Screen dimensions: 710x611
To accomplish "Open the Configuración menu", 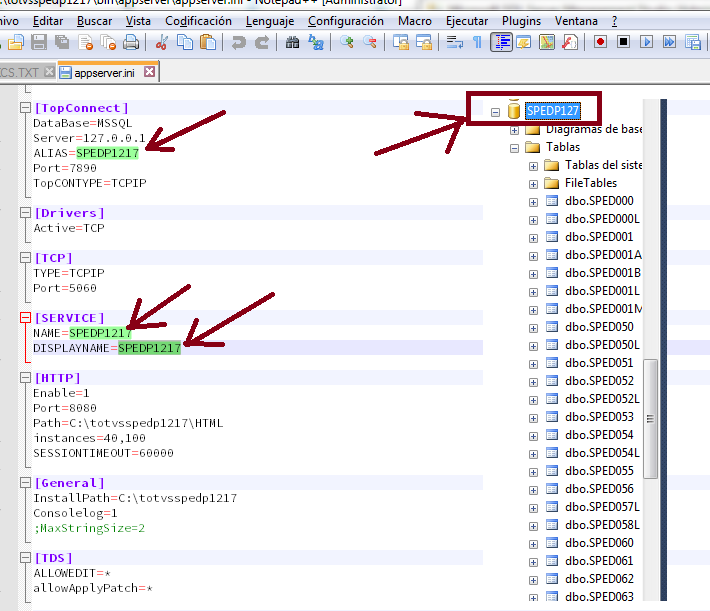I will pyautogui.click(x=345, y=21).
